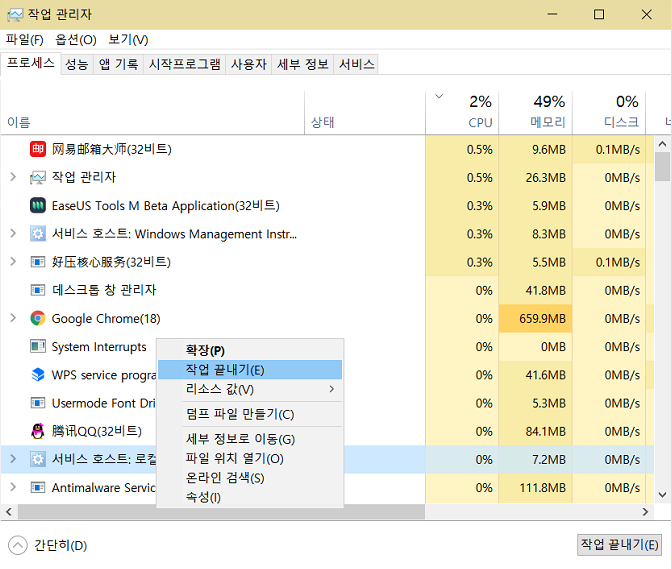Click the System Interrupts icon
Screen dimensions: 672x569
(38, 346)
